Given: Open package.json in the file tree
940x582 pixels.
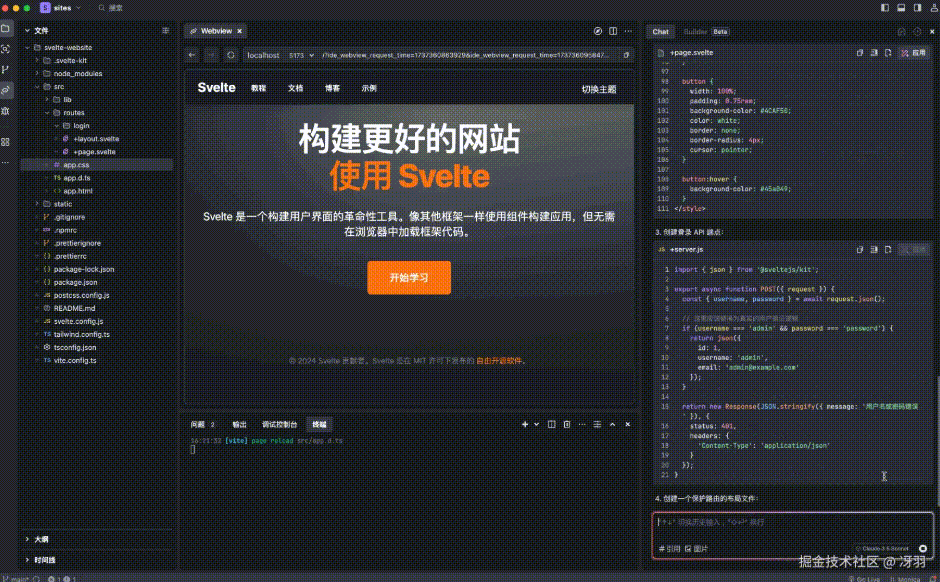Looking at the screenshot, I should [x=76, y=282].
